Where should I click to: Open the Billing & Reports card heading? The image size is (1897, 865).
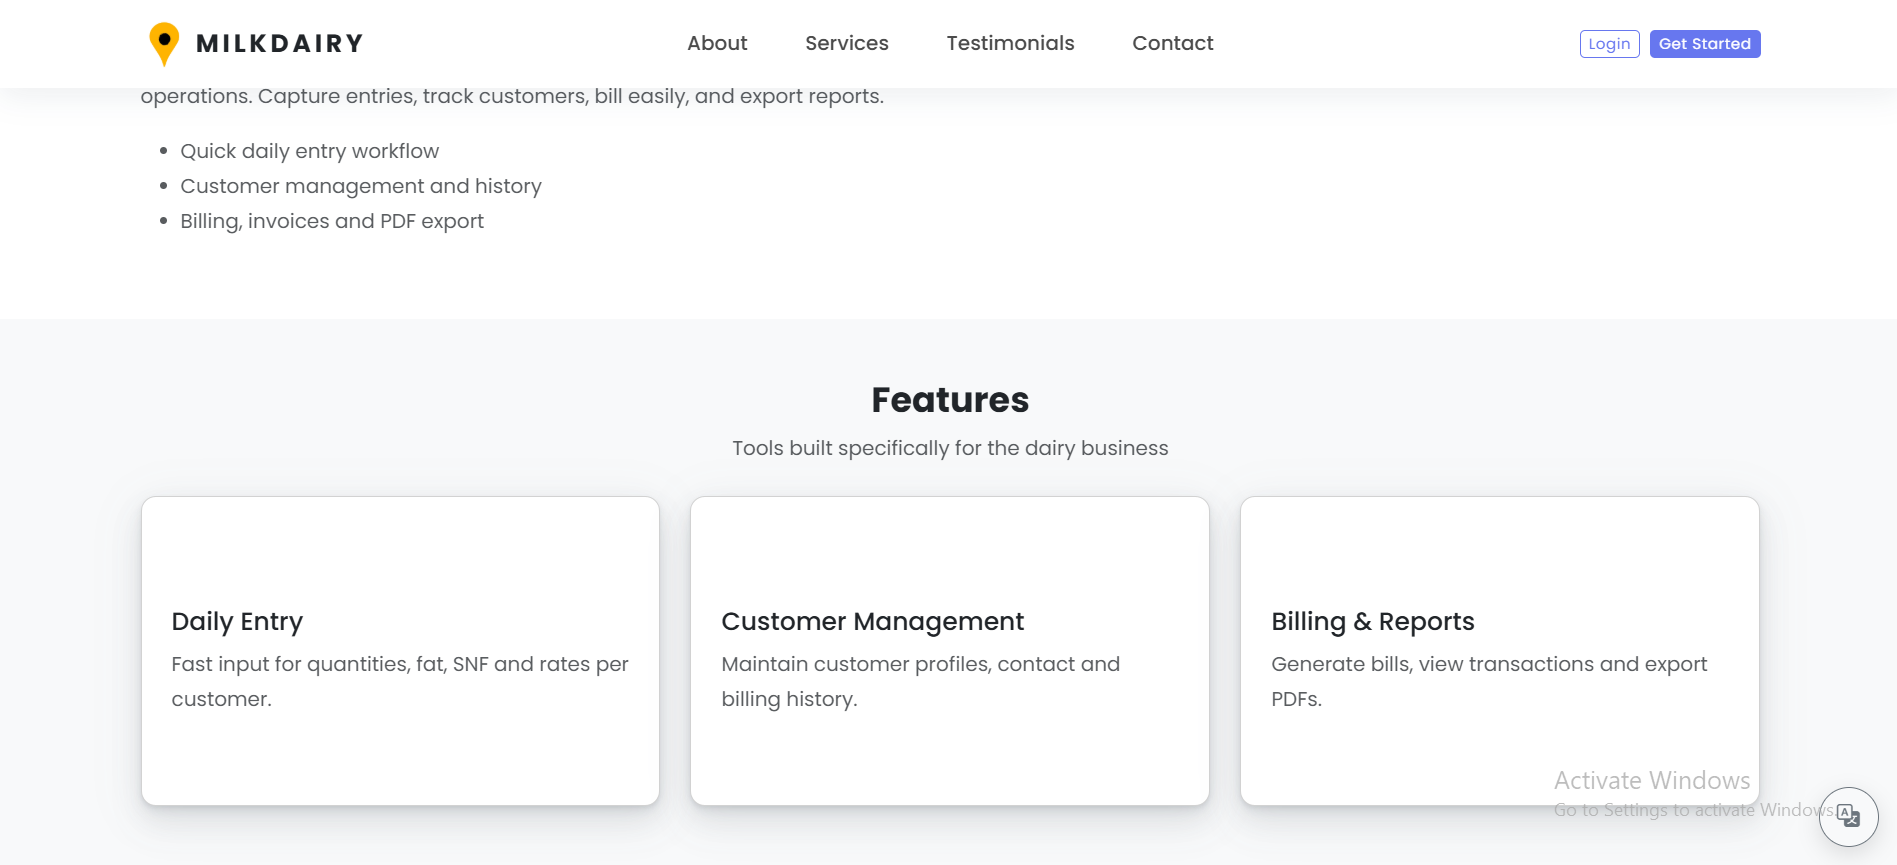click(1372, 621)
